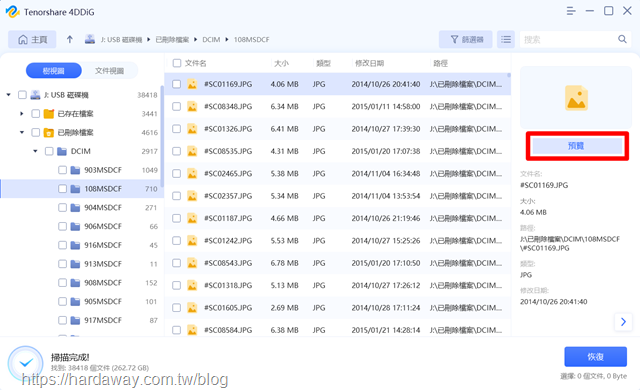The height and width of the screenshot is (390, 640).
Task: Navigate up one folder level arrow
Action: point(70,40)
